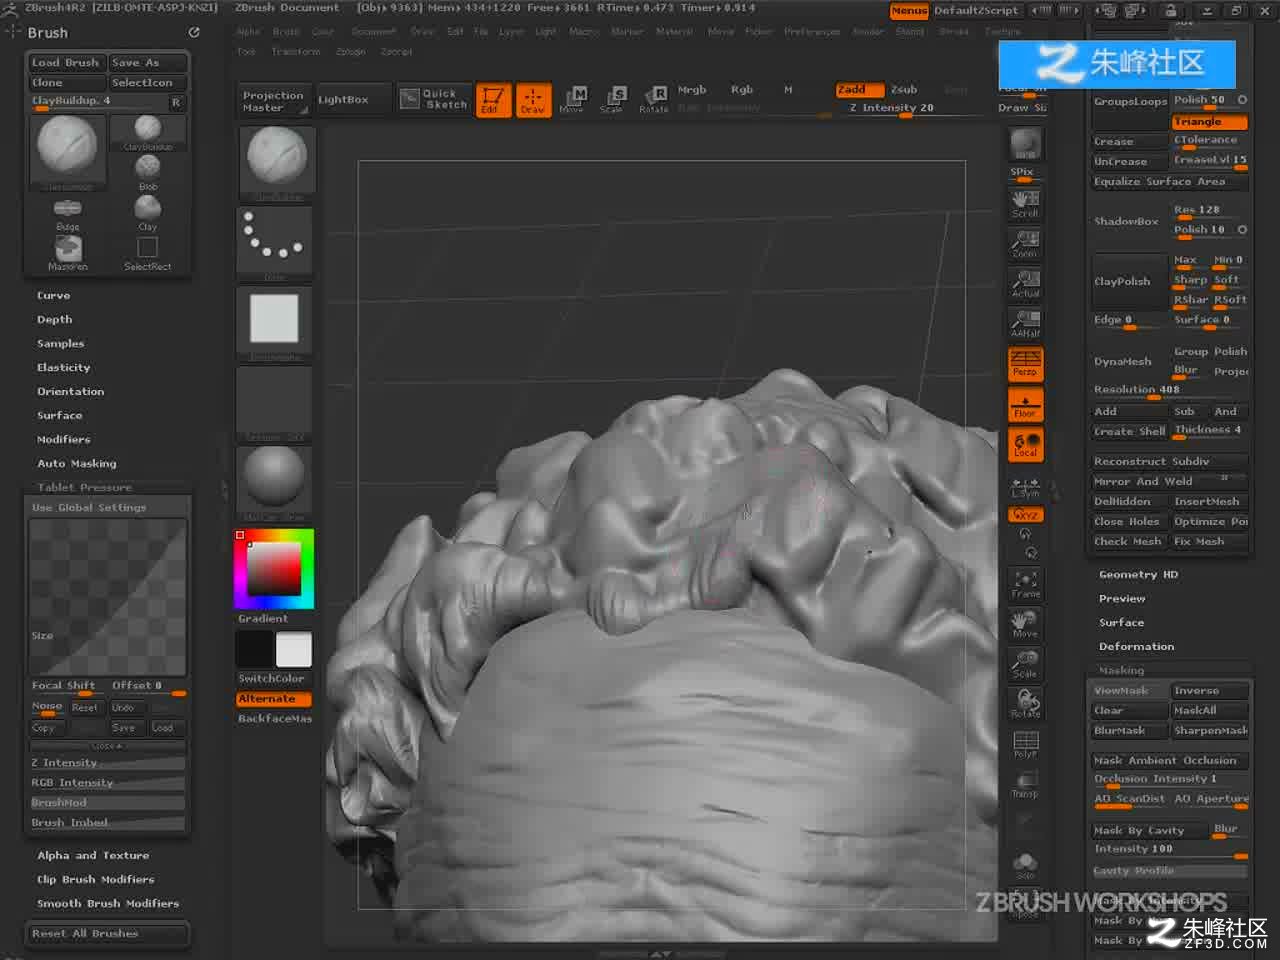Click Reset All Brushes
The image size is (1280, 960).
click(x=107, y=934)
